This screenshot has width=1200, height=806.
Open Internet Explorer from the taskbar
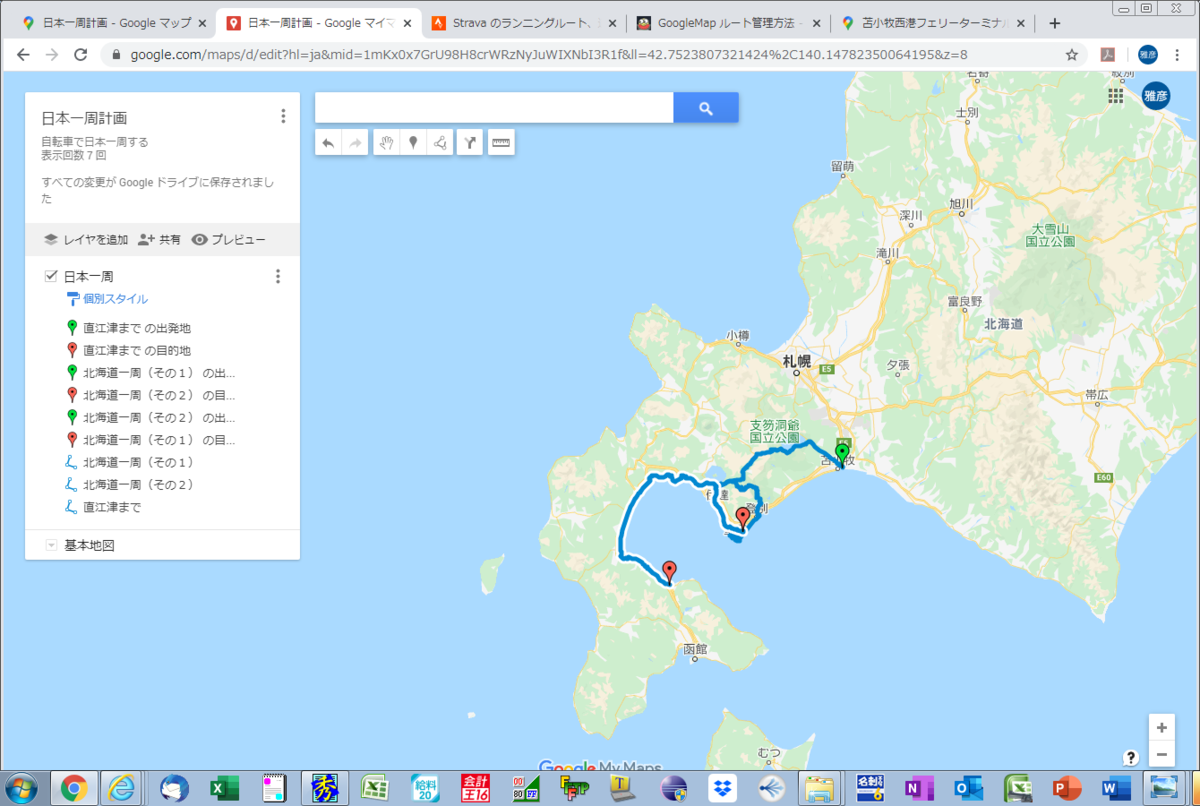pyautogui.click(x=121, y=788)
